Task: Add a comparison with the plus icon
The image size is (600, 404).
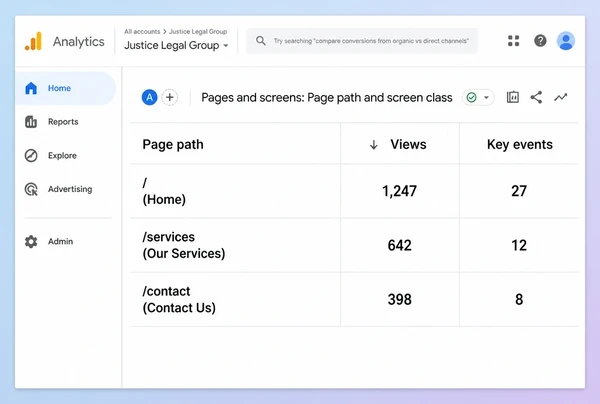Action: tap(170, 98)
